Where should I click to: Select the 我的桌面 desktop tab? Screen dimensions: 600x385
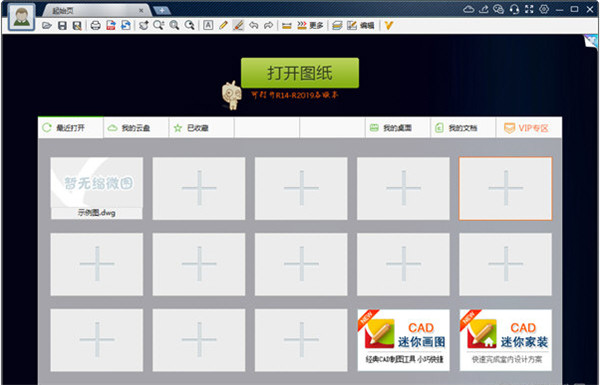[398, 128]
